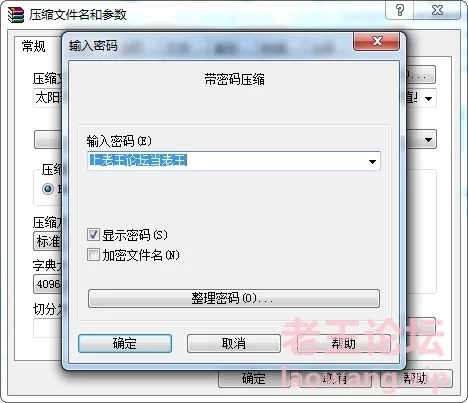The width and height of the screenshot is (468, 403).
Task: Click the 标准 compression method box
Action: 48,241
